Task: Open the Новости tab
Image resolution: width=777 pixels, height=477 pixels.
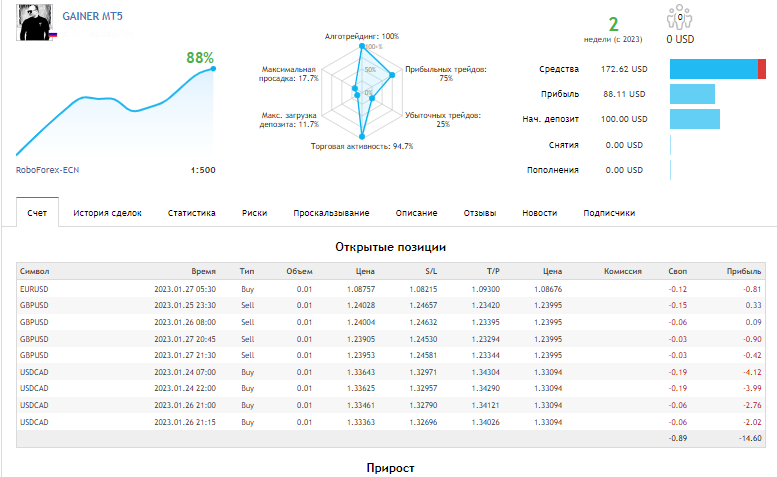Action: coord(540,213)
